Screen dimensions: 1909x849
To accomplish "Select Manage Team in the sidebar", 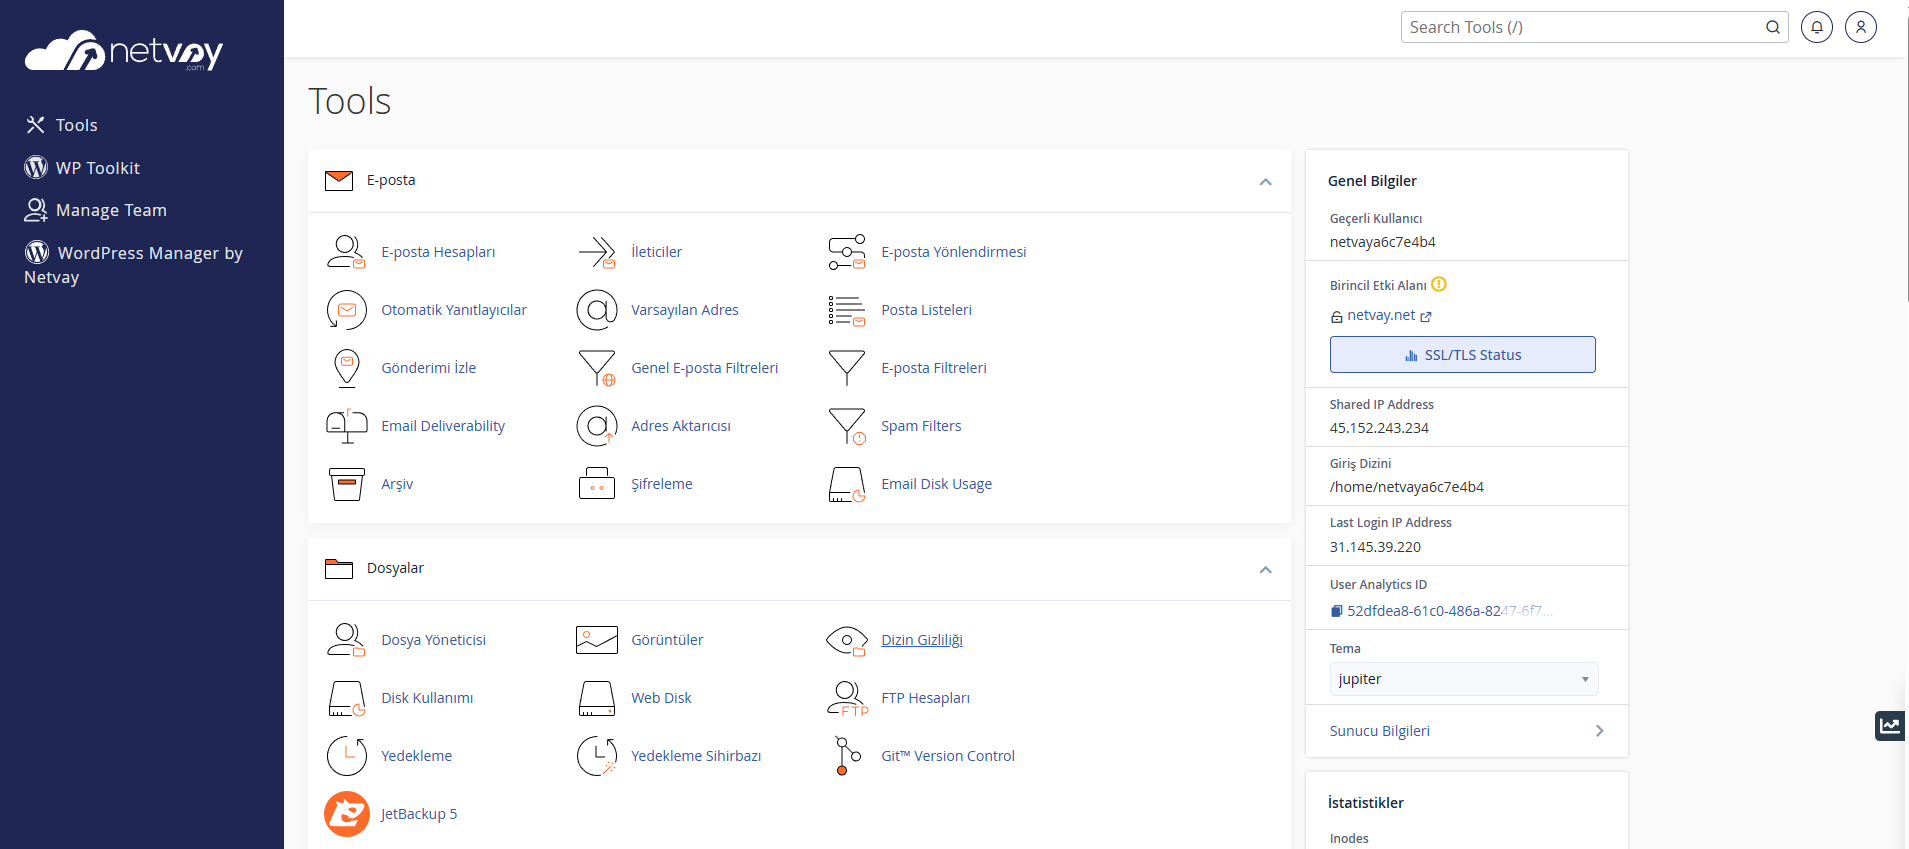I will [x=96, y=210].
